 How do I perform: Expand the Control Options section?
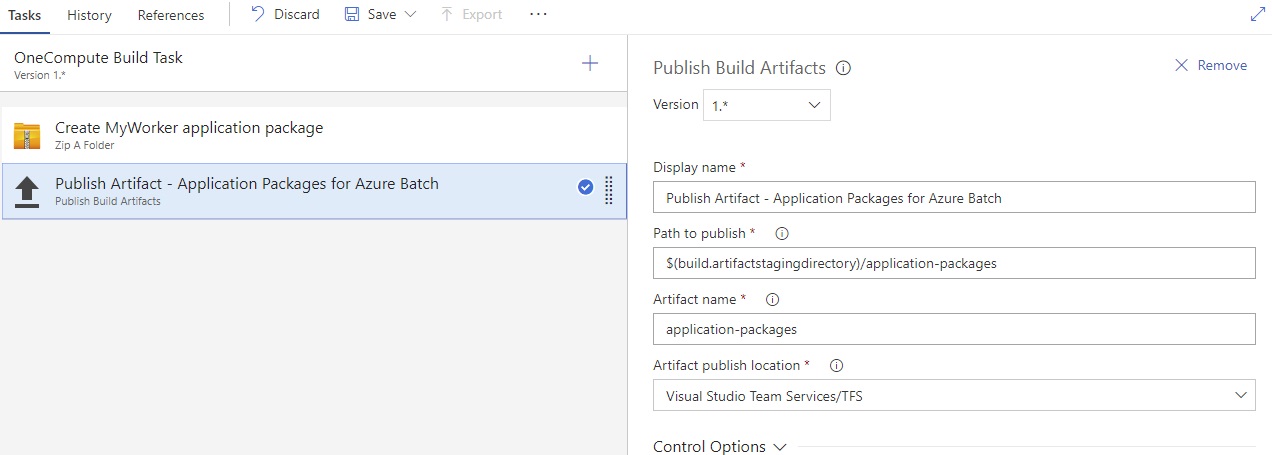pyautogui.click(x=719, y=446)
